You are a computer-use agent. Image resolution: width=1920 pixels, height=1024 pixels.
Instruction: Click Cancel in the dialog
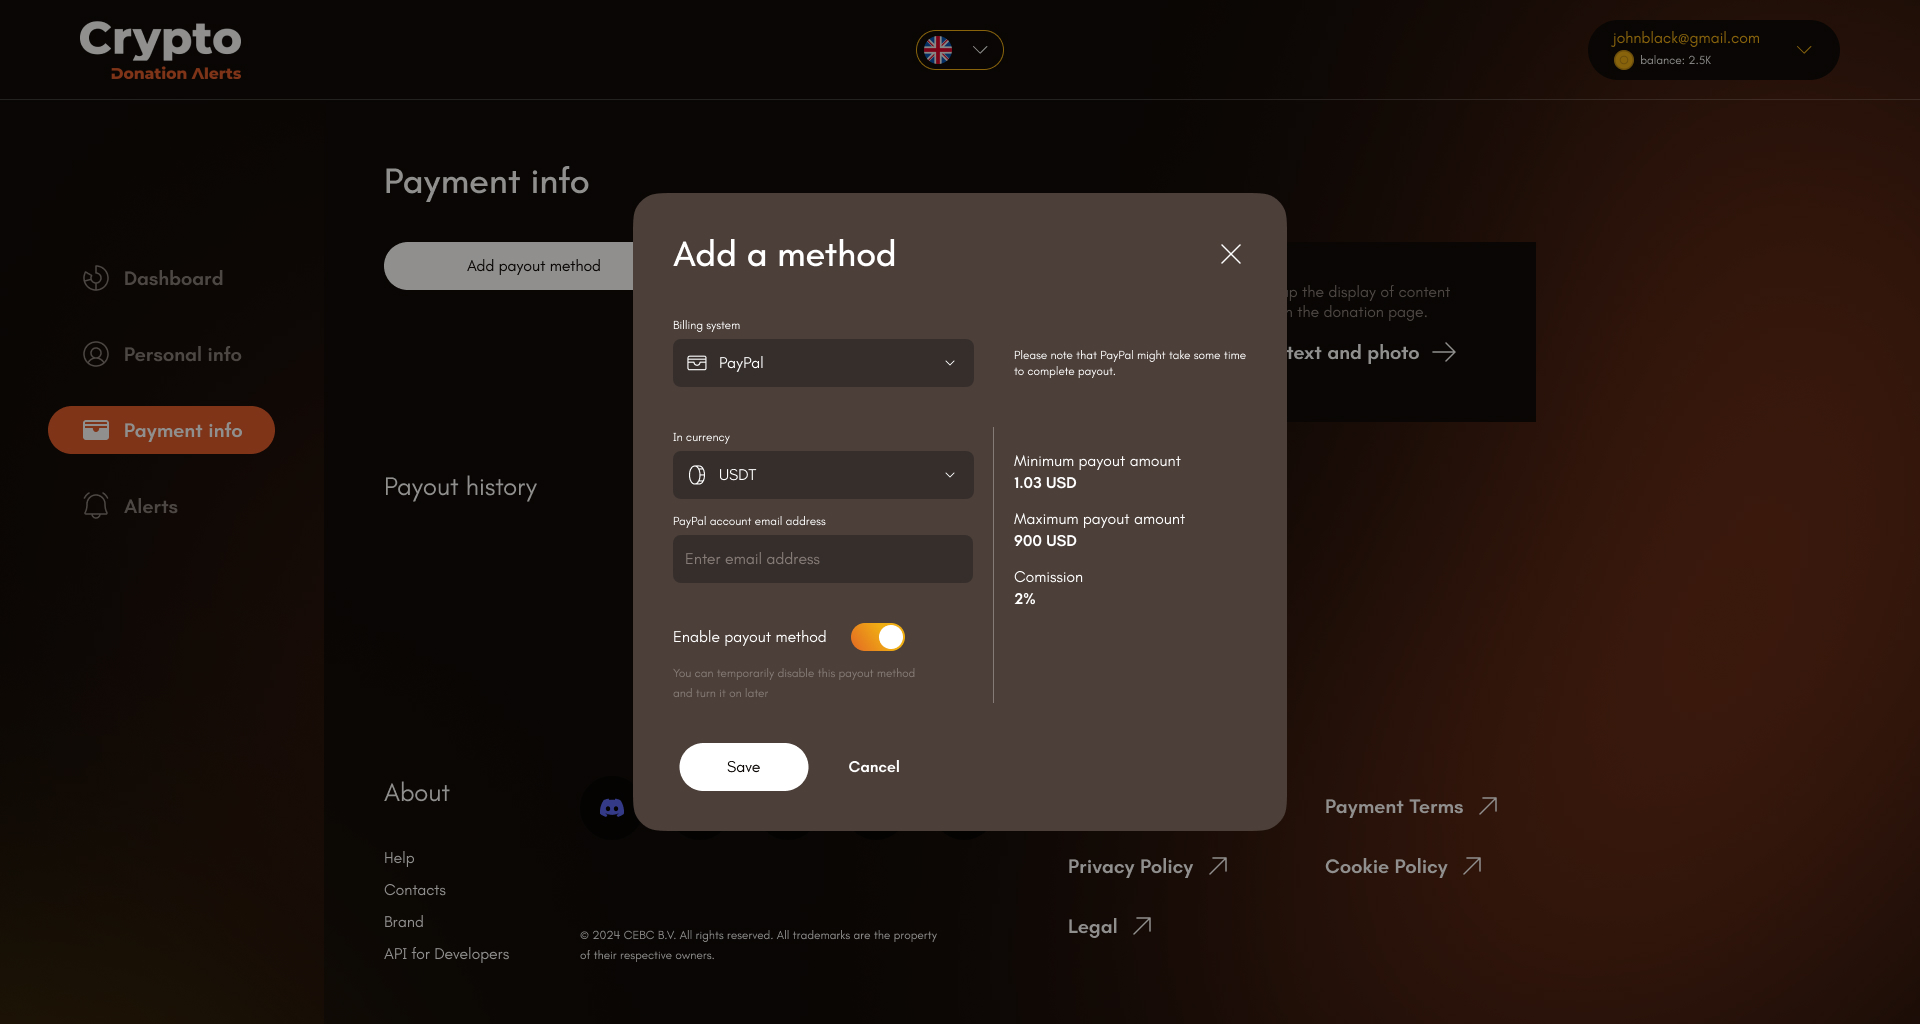coord(874,767)
